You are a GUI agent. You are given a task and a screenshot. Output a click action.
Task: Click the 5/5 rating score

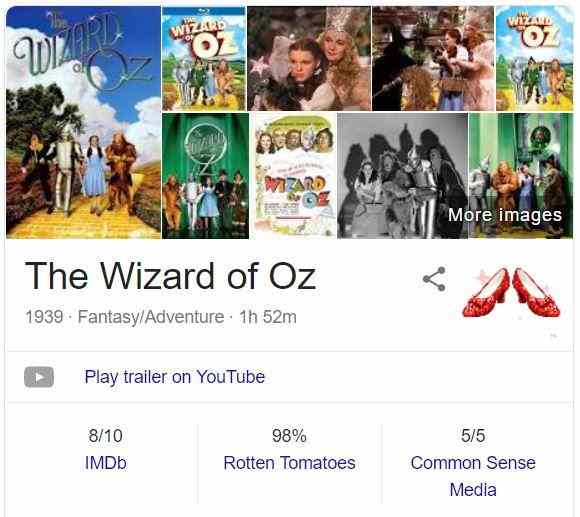473,436
